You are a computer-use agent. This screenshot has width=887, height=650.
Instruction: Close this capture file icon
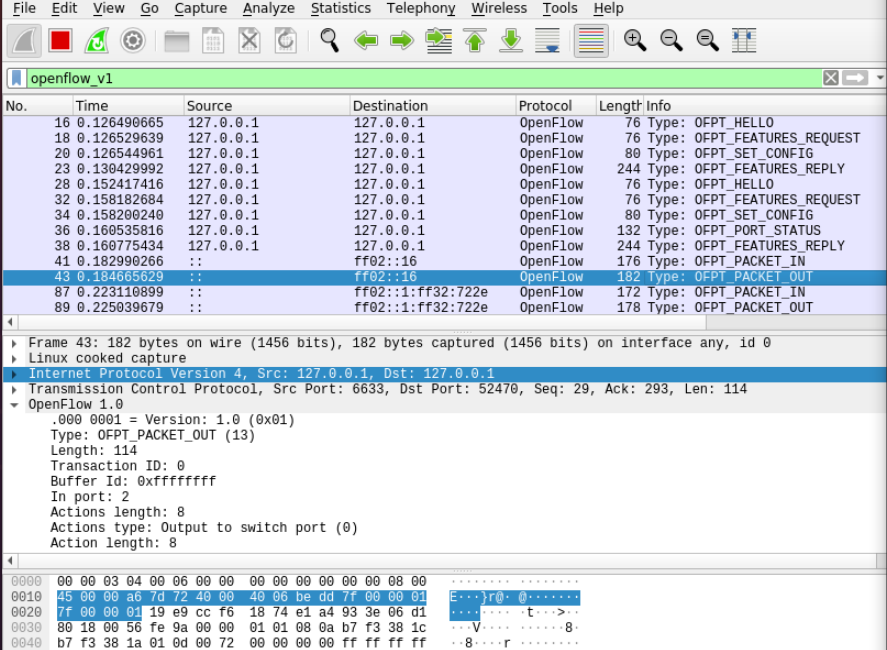(249, 41)
